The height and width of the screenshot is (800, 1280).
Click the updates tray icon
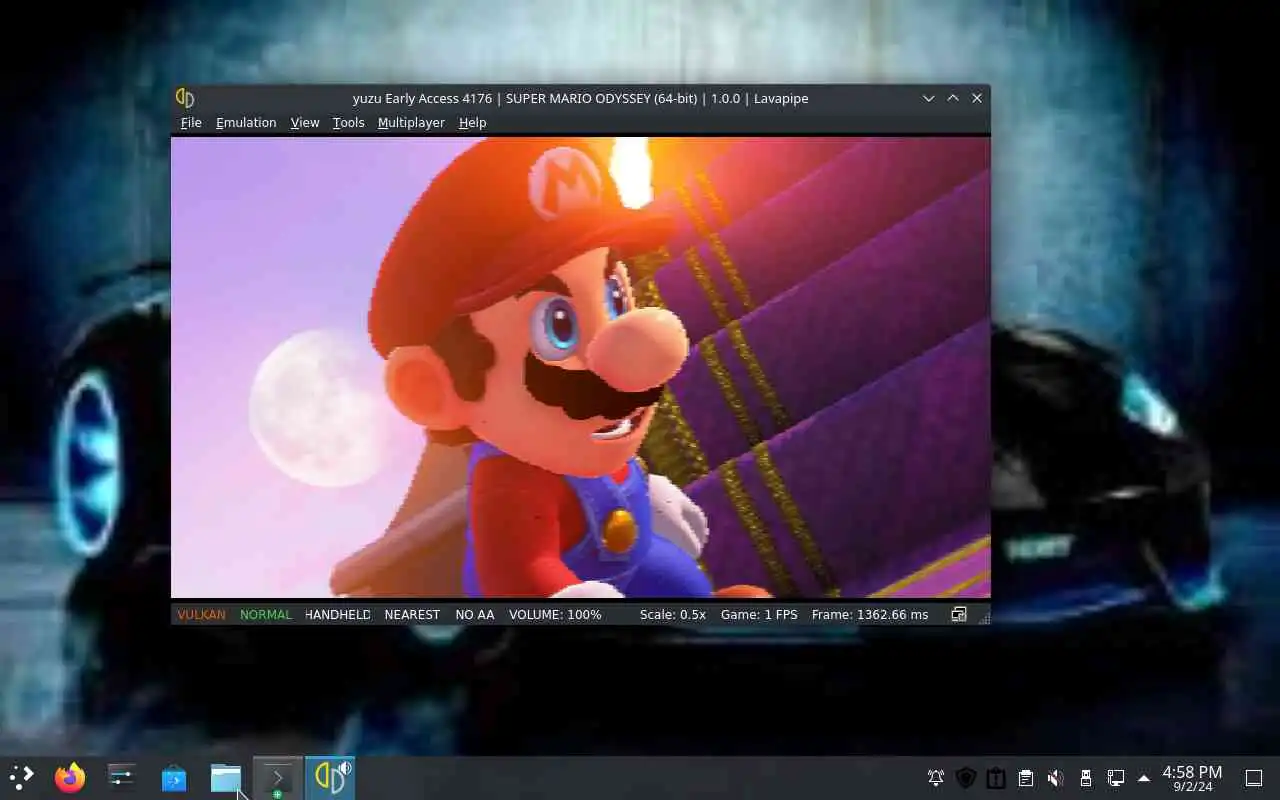(x=996, y=778)
